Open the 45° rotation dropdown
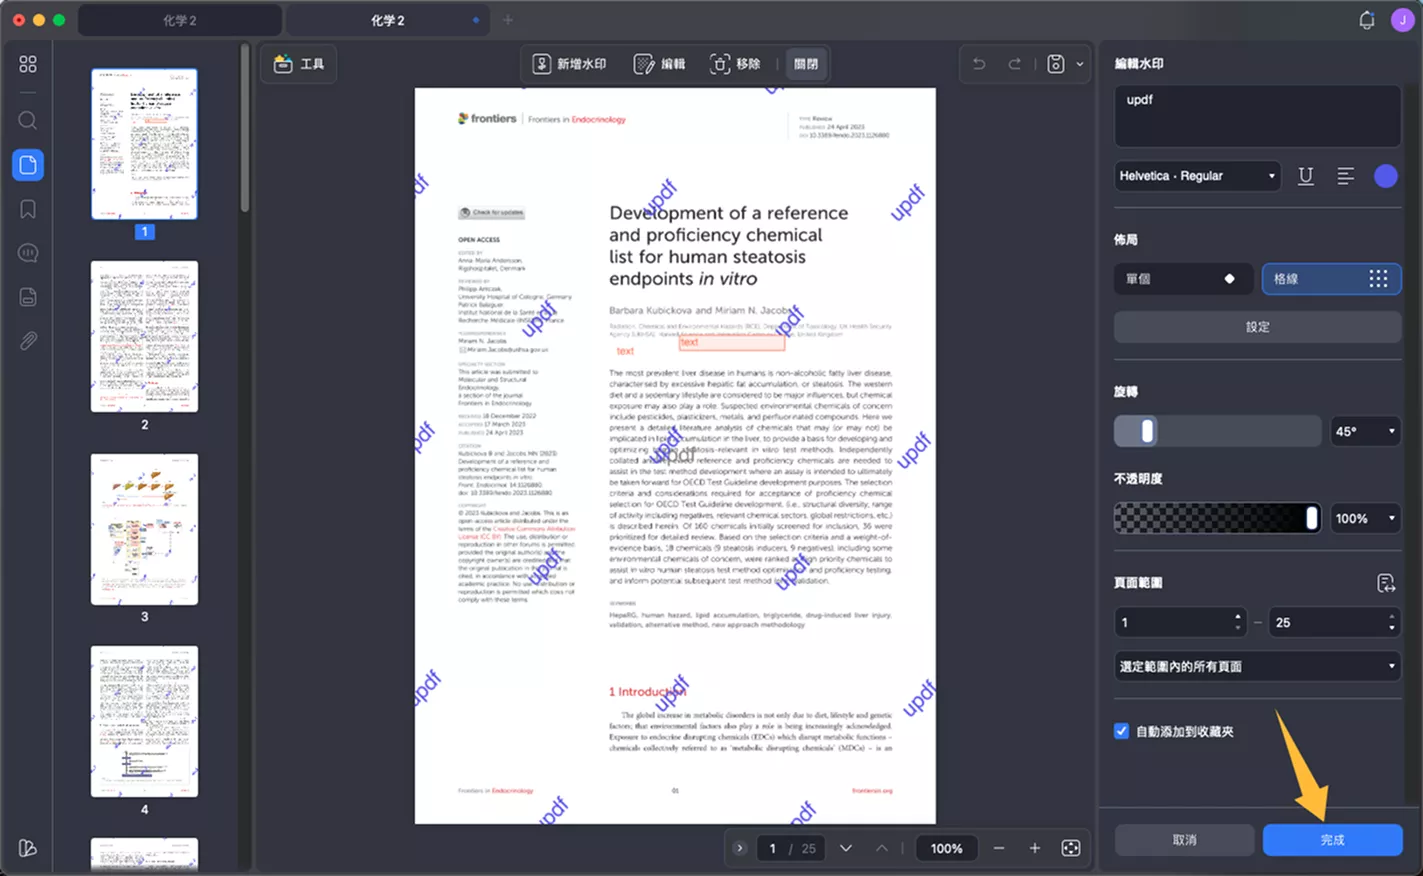Screen dimensions: 1423x876 (x=1365, y=432)
